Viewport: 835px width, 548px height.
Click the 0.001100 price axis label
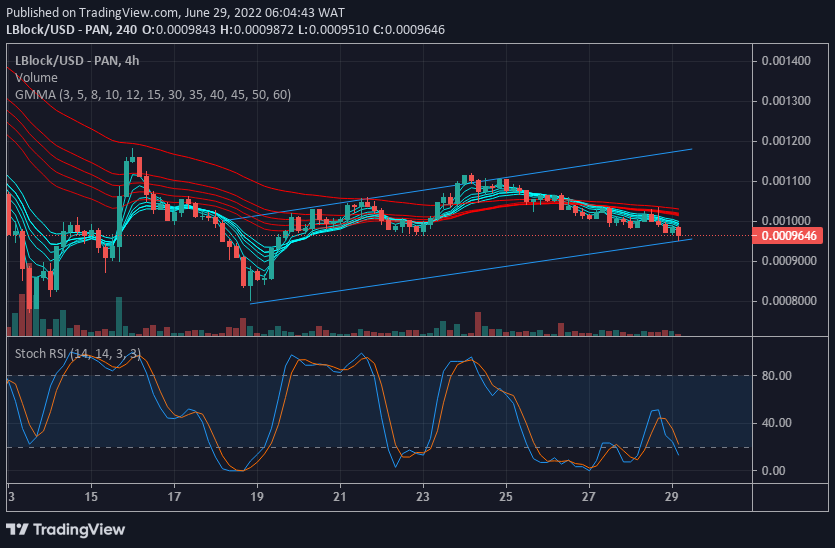tap(786, 181)
